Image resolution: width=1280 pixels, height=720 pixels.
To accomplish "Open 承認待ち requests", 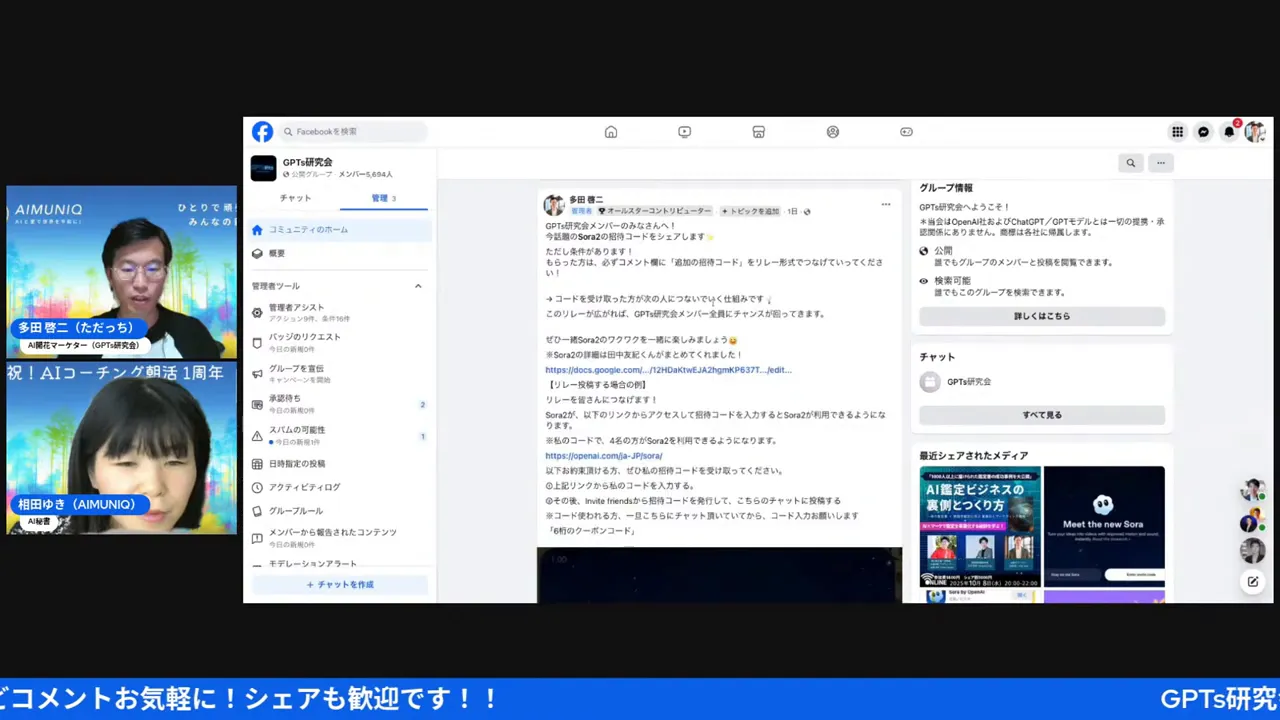I will click(x=340, y=404).
